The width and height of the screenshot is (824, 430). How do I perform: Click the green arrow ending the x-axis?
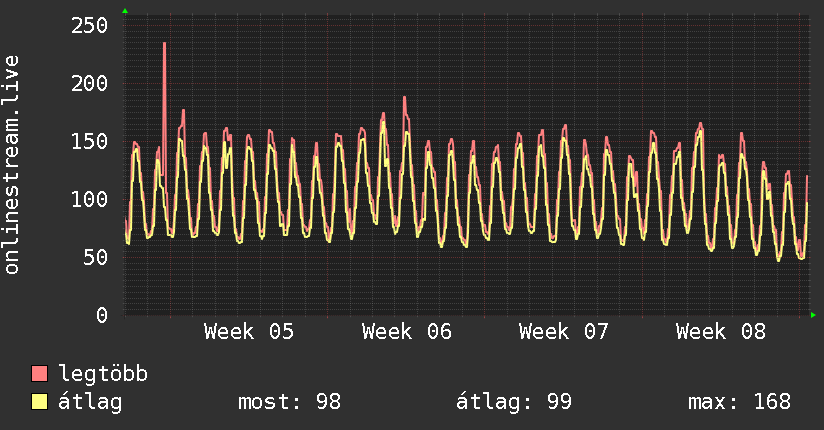coord(813,315)
